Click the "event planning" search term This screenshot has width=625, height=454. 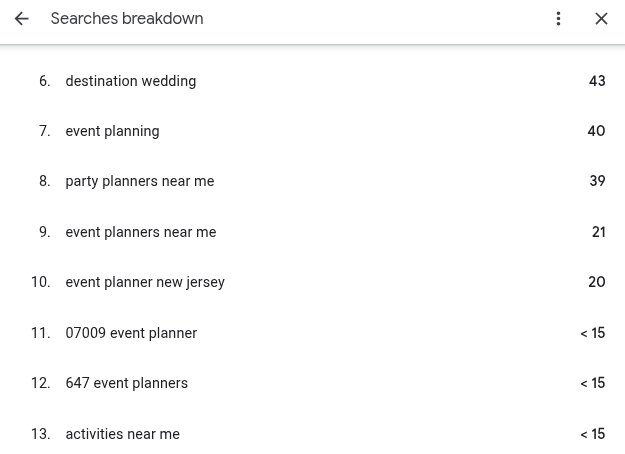point(112,131)
